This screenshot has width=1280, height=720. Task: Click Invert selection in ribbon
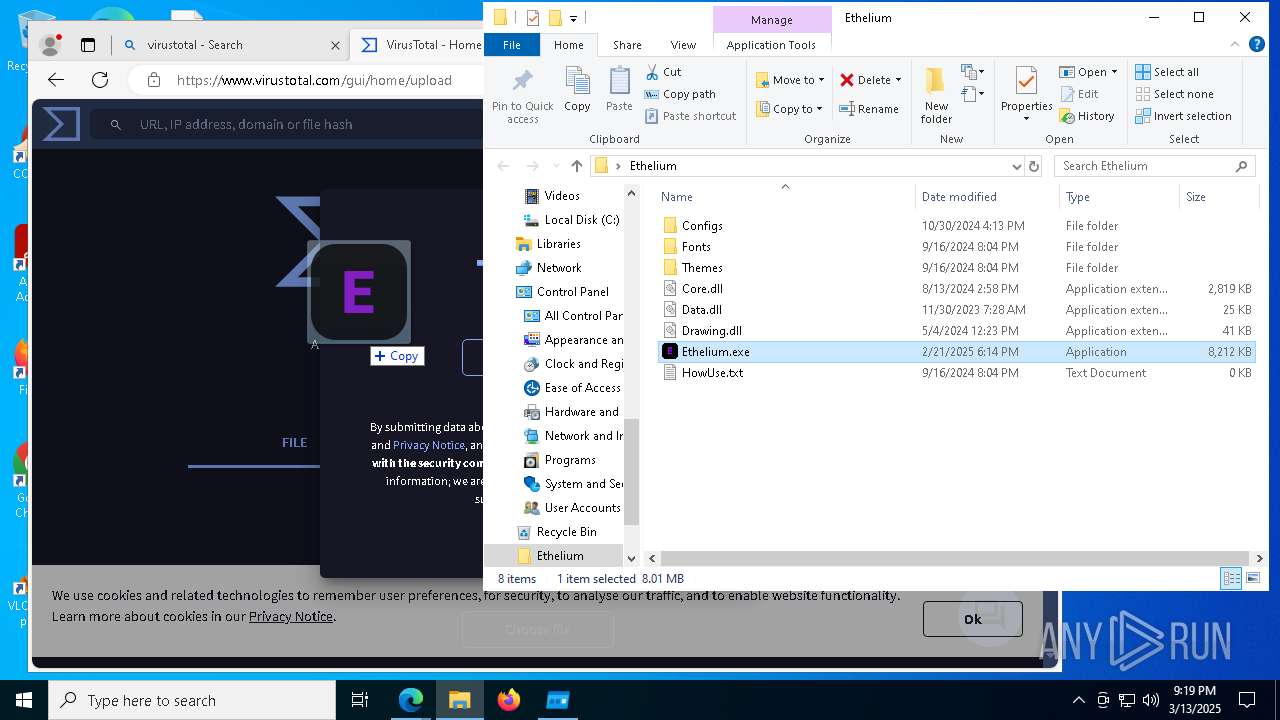(x=1183, y=116)
